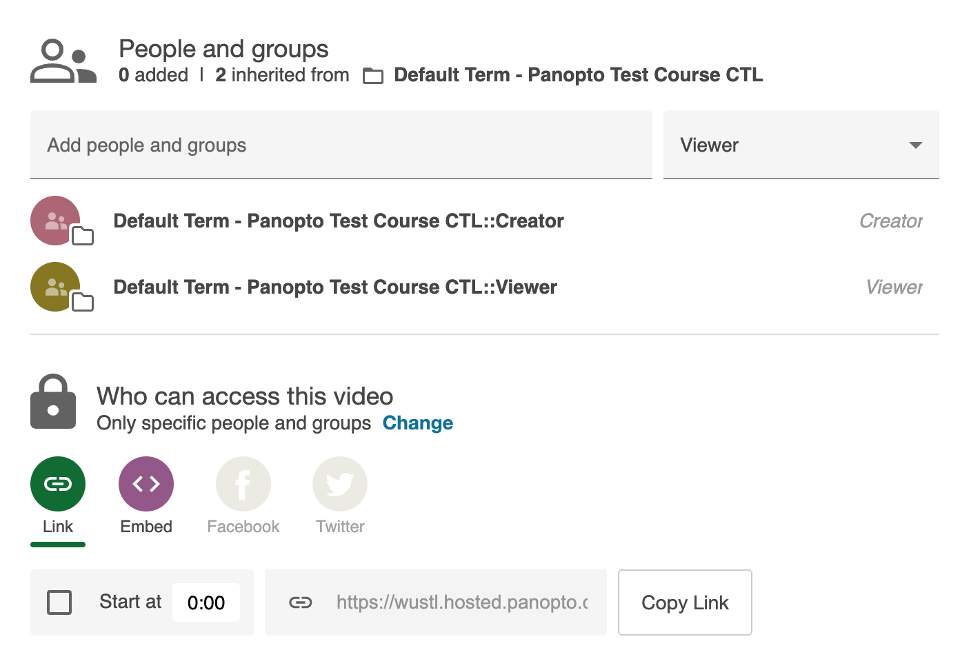The image size is (960, 660).
Task: Click the Change access link
Action: pos(417,423)
